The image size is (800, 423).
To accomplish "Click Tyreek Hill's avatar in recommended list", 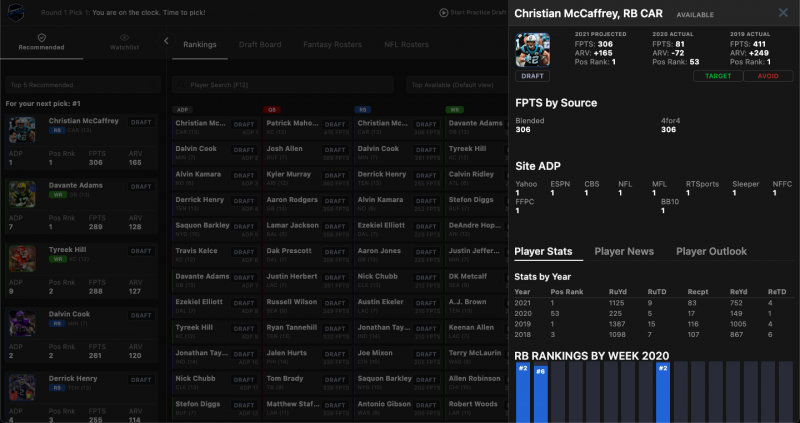I will 23,258.
